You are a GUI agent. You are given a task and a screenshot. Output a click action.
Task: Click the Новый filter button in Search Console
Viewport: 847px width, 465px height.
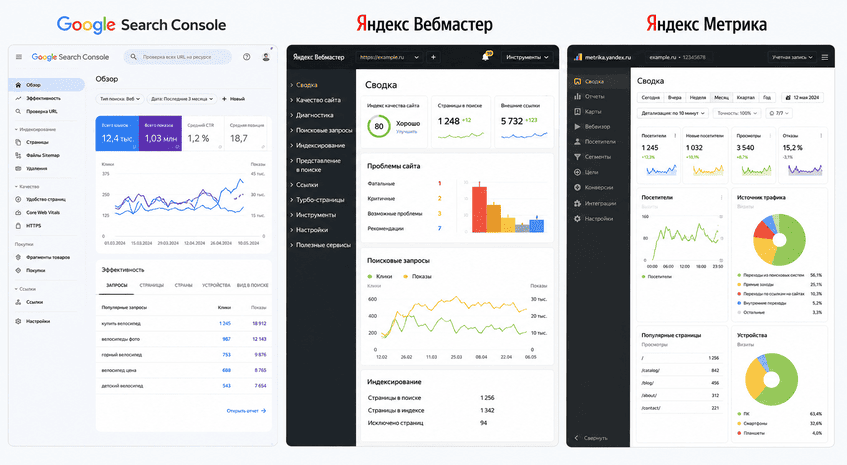[x=233, y=99]
